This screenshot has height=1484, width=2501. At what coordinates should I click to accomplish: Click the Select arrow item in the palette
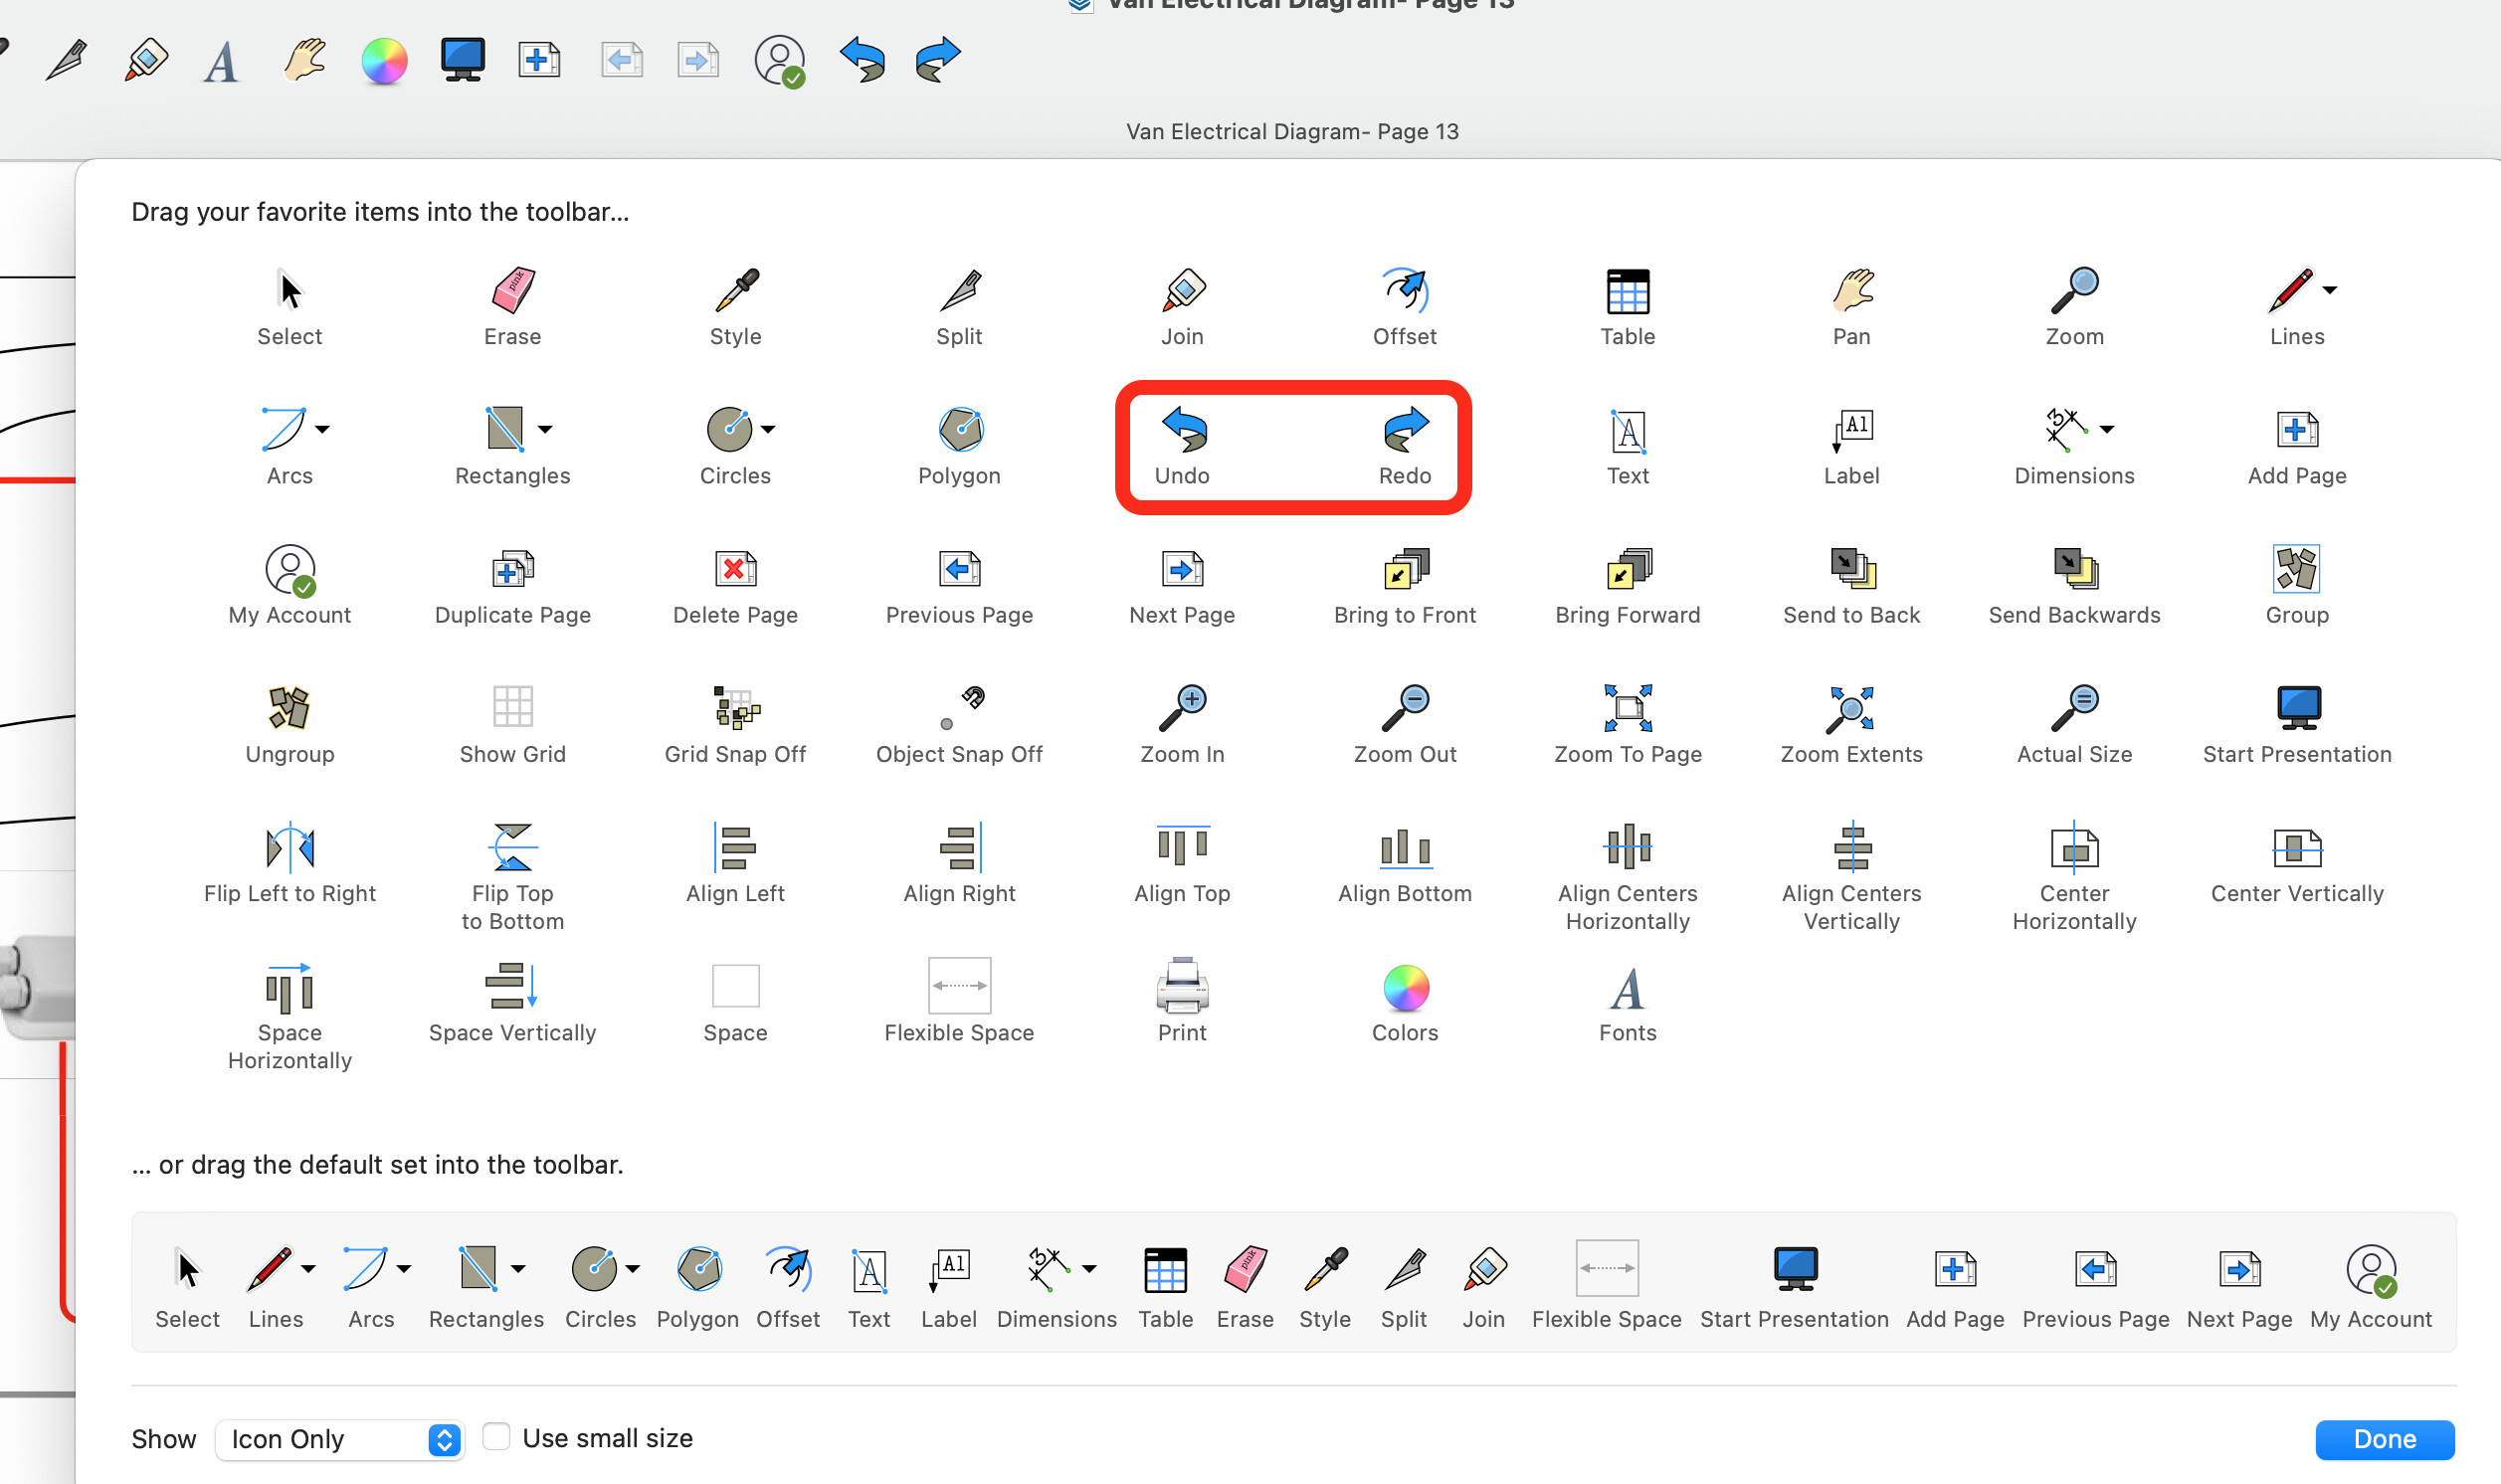289,306
